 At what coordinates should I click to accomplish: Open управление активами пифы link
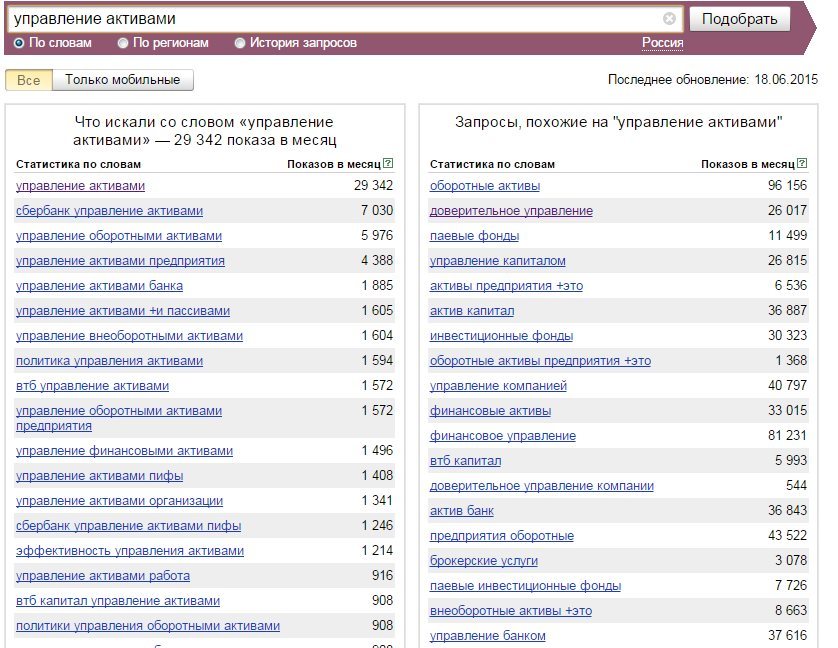(99, 476)
